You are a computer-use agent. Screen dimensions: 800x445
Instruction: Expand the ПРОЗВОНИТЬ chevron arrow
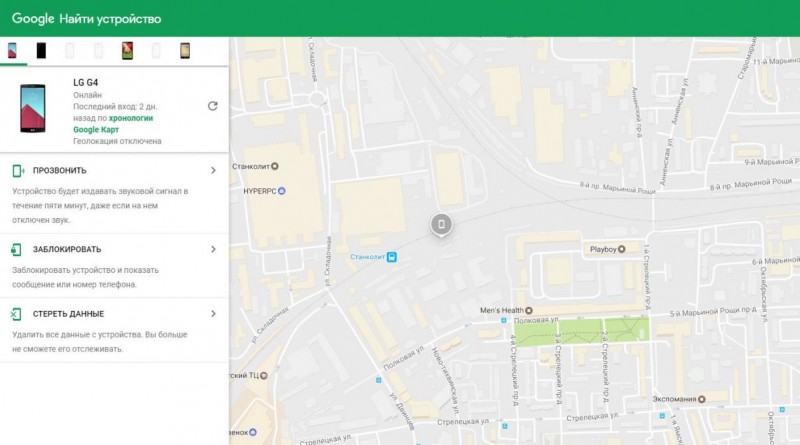click(213, 170)
